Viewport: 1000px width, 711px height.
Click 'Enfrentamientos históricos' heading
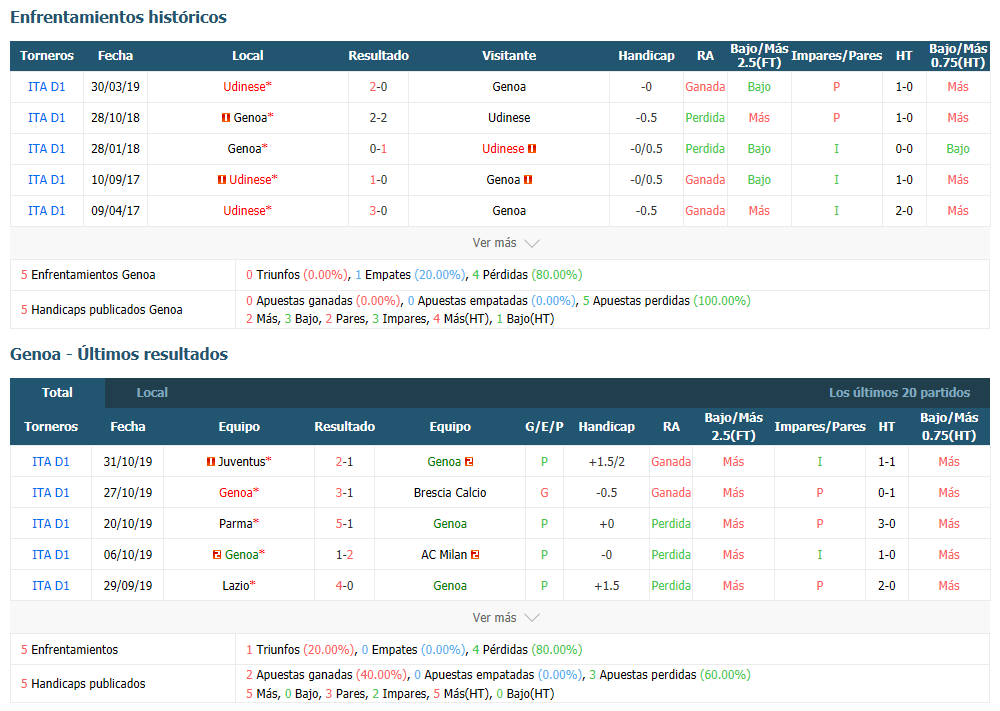point(119,17)
